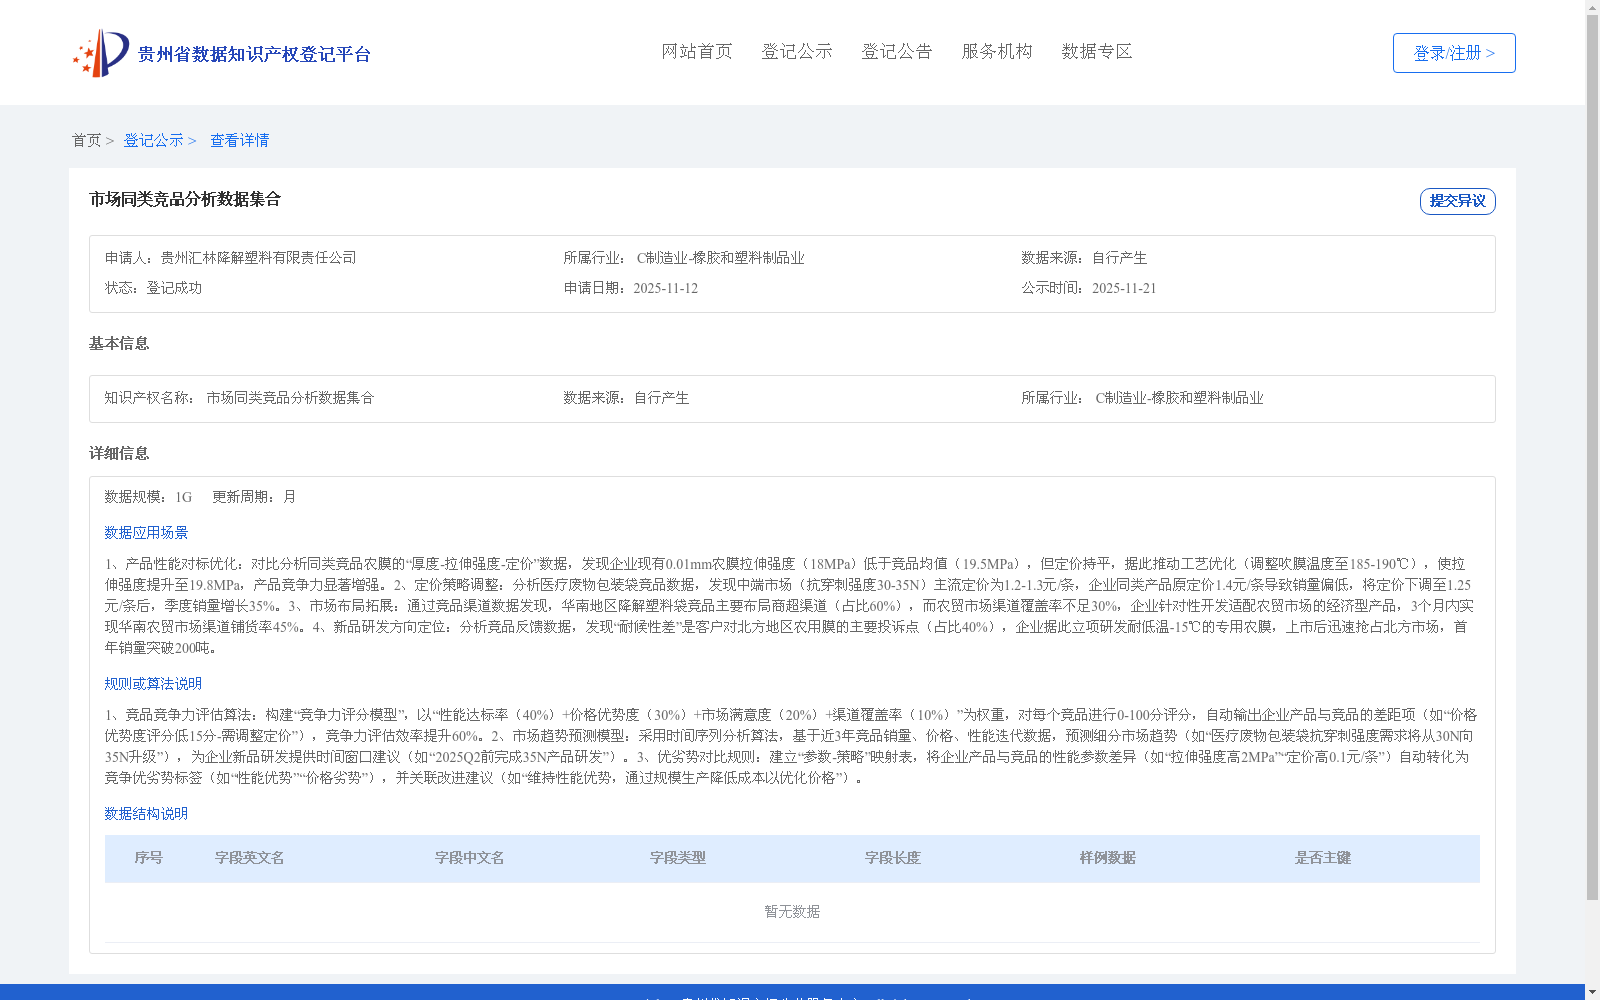Click the scrollbar down arrow
The image size is (1600, 1000).
[1592, 992]
